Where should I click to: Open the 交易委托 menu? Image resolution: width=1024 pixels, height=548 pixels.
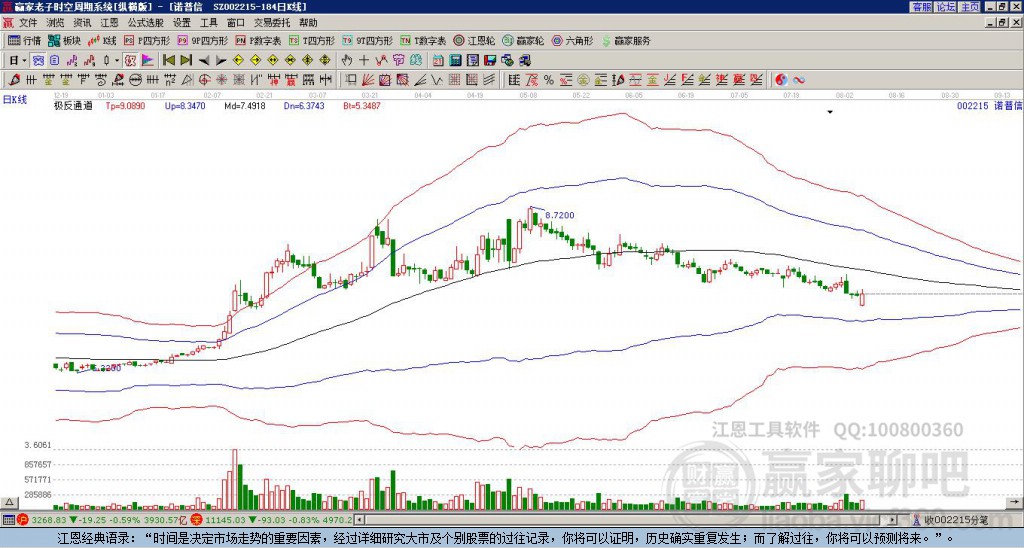click(x=272, y=23)
